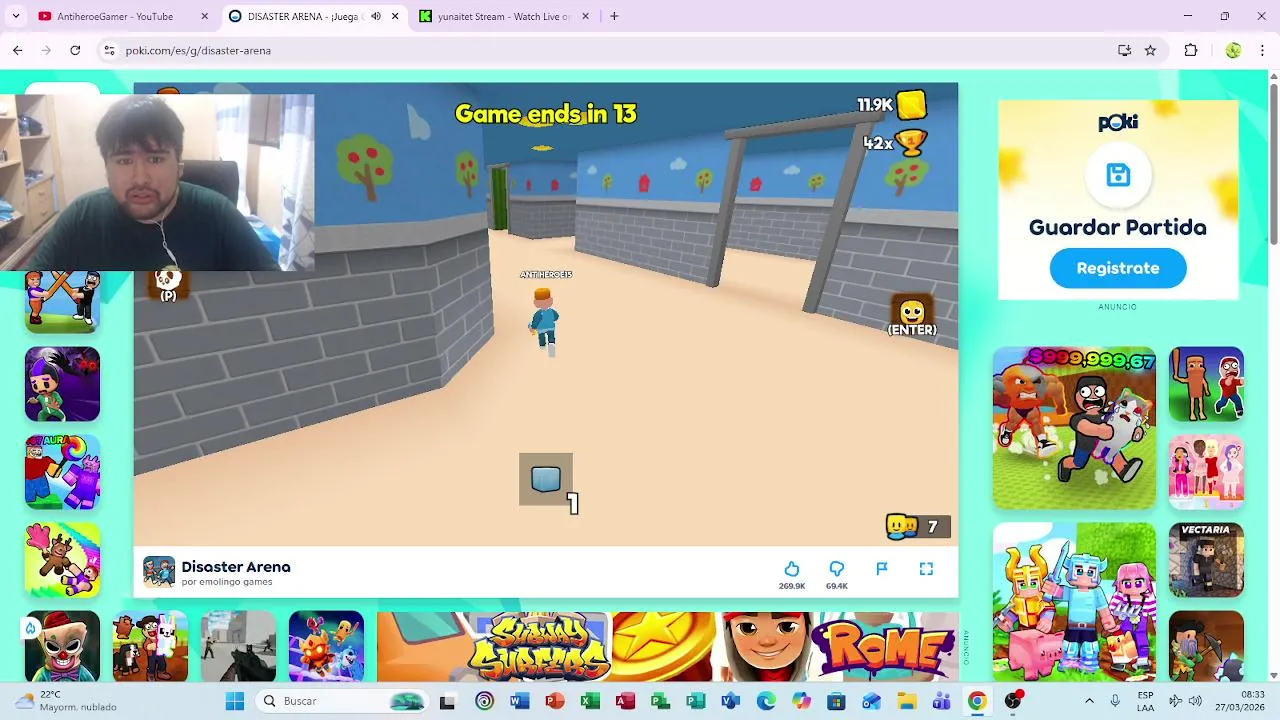Open the emote menu labeled (ENTER)
The image size is (1280, 720).
(912, 316)
